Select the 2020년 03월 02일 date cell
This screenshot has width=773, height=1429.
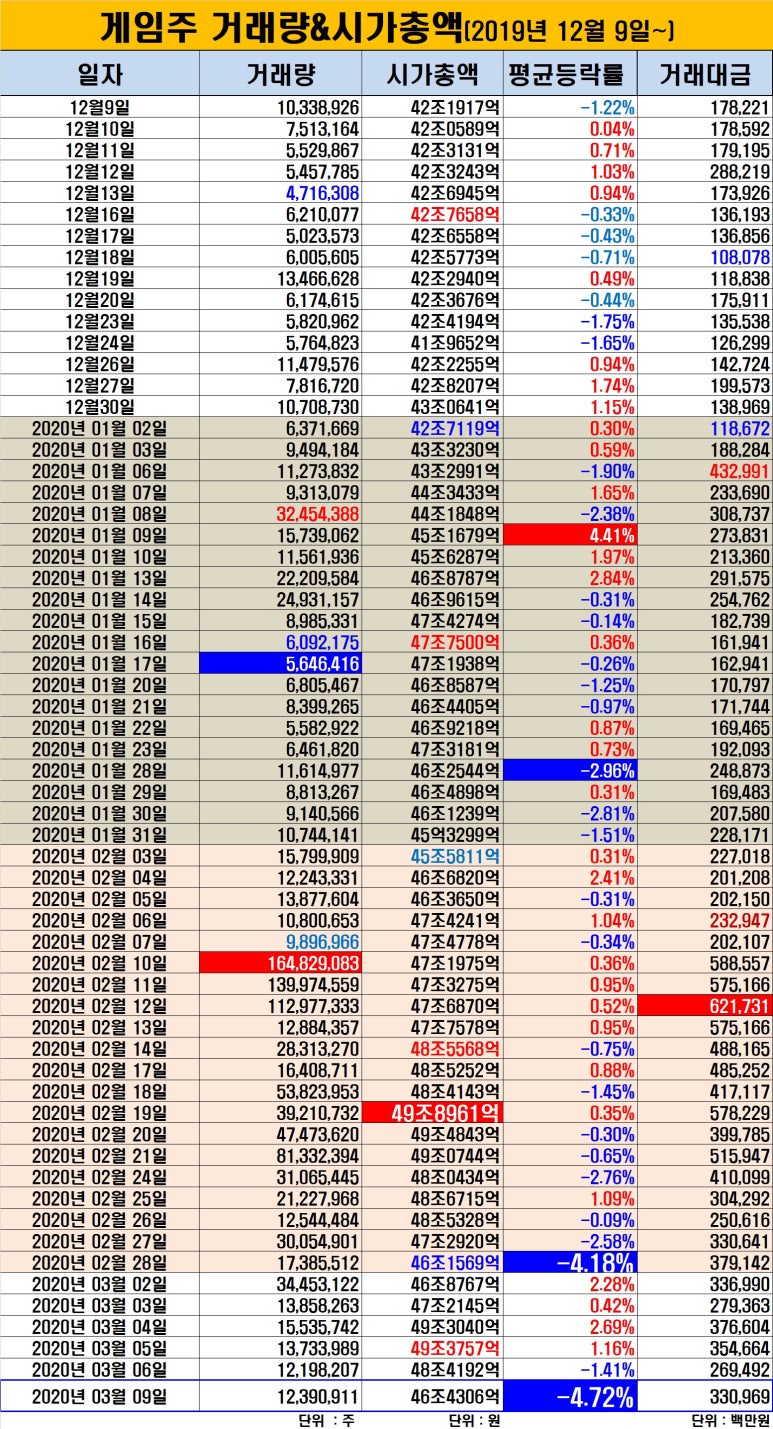pos(100,1283)
